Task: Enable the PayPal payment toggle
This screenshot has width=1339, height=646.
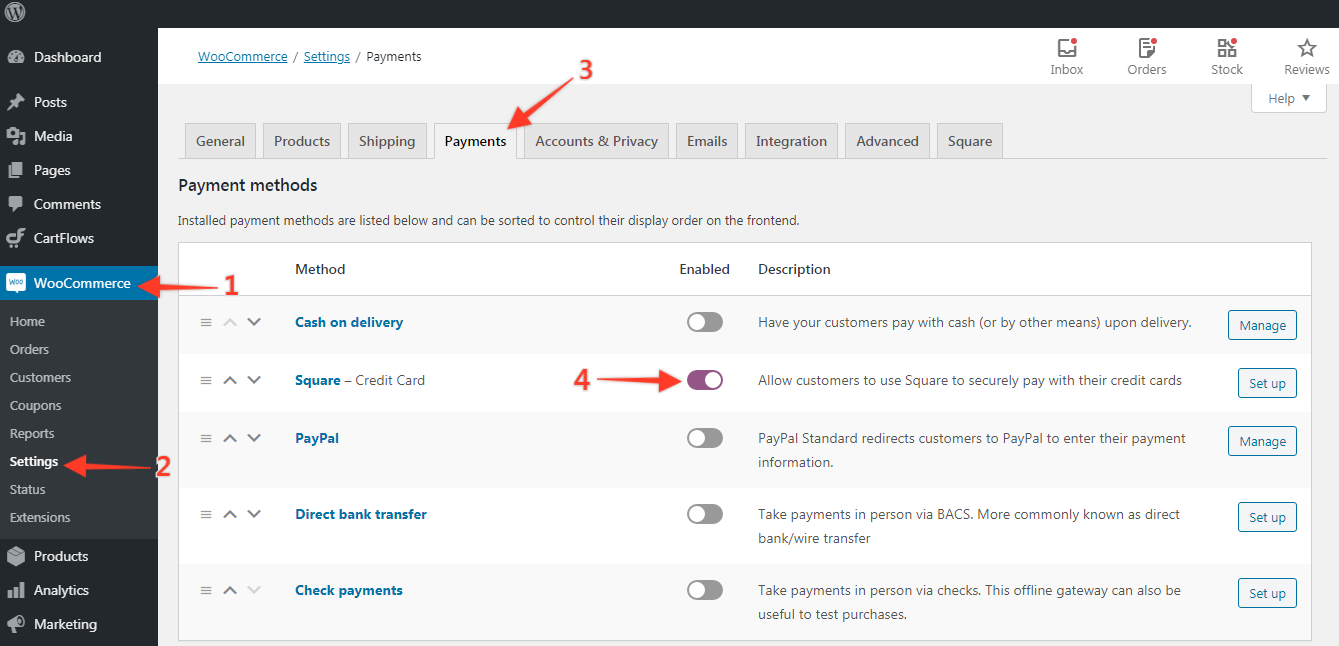Action: click(704, 438)
